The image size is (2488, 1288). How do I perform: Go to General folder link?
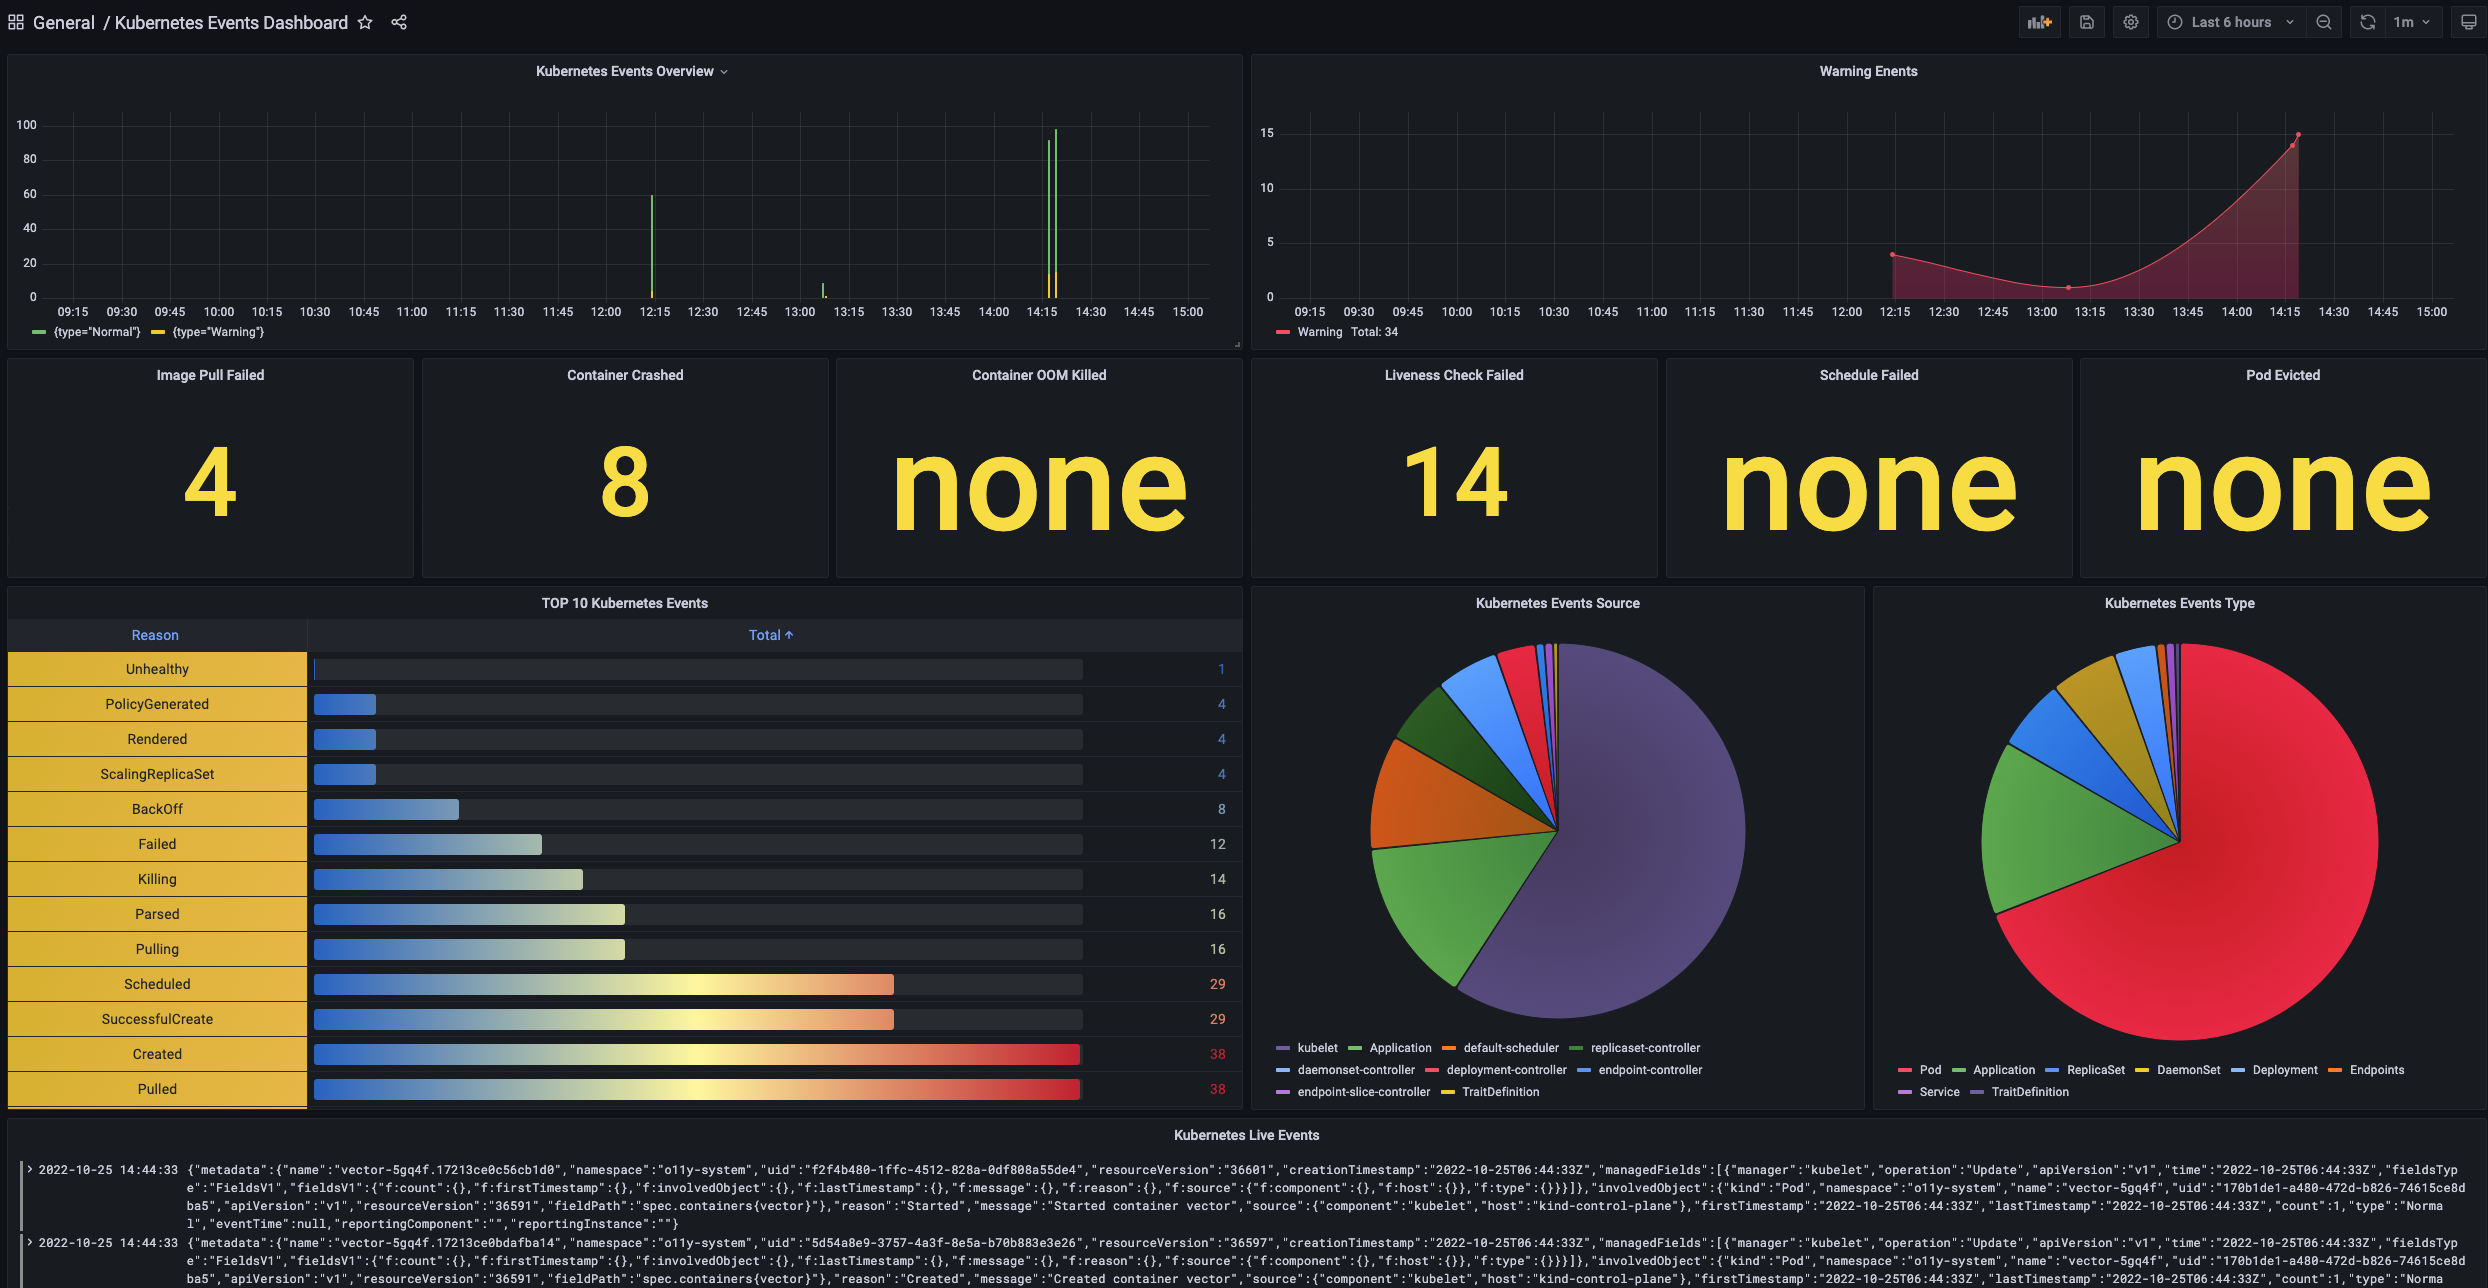click(x=64, y=22)
